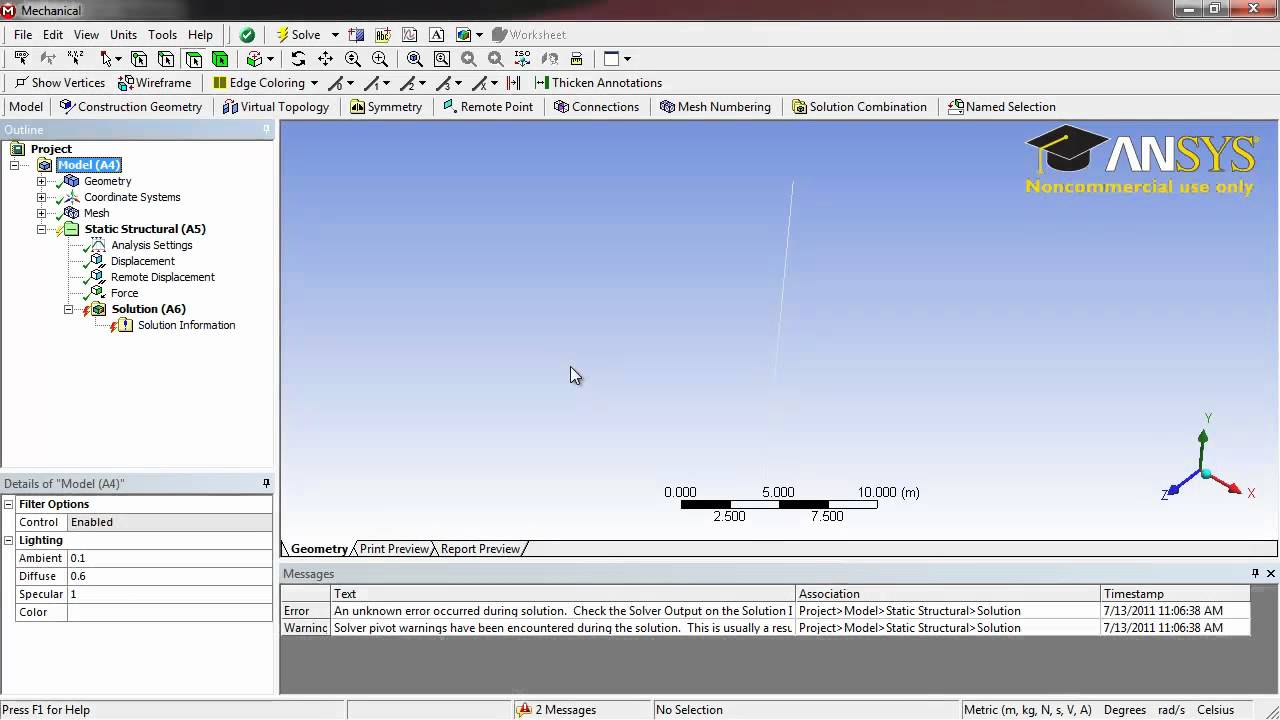Toggle Show Vertices
The height and width of the screenshot is (720, 1280).
pos(59,83)
